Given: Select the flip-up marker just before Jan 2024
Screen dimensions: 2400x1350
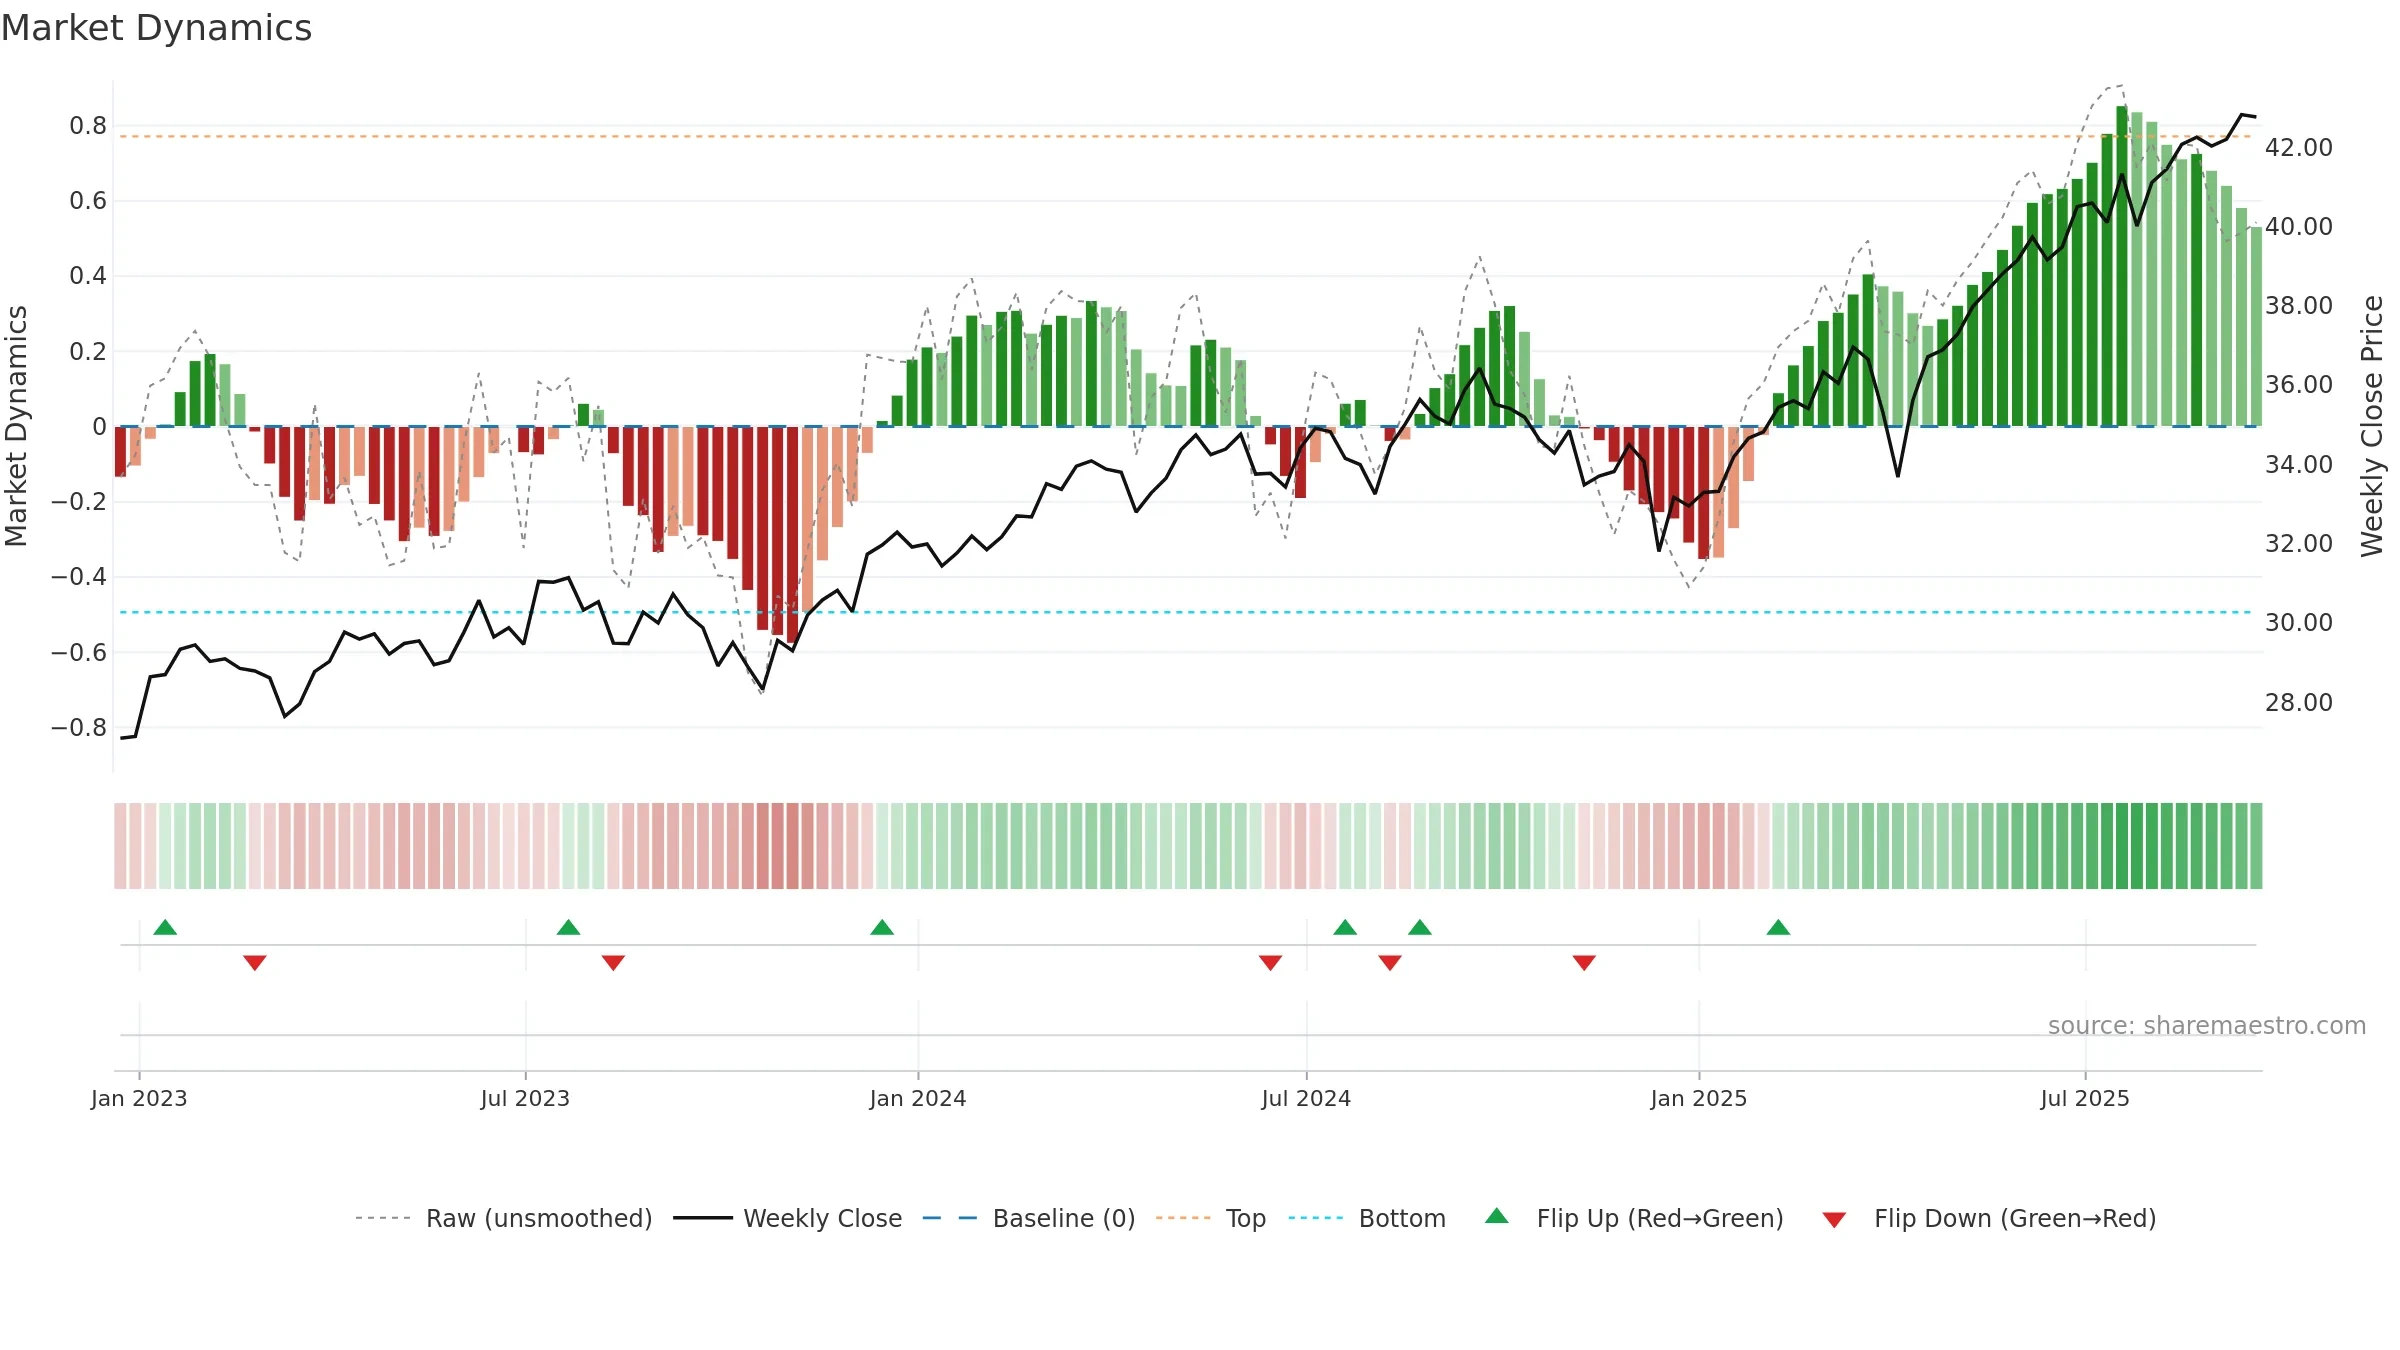Looking at the screenshot, I should click(x=882, y=927).
